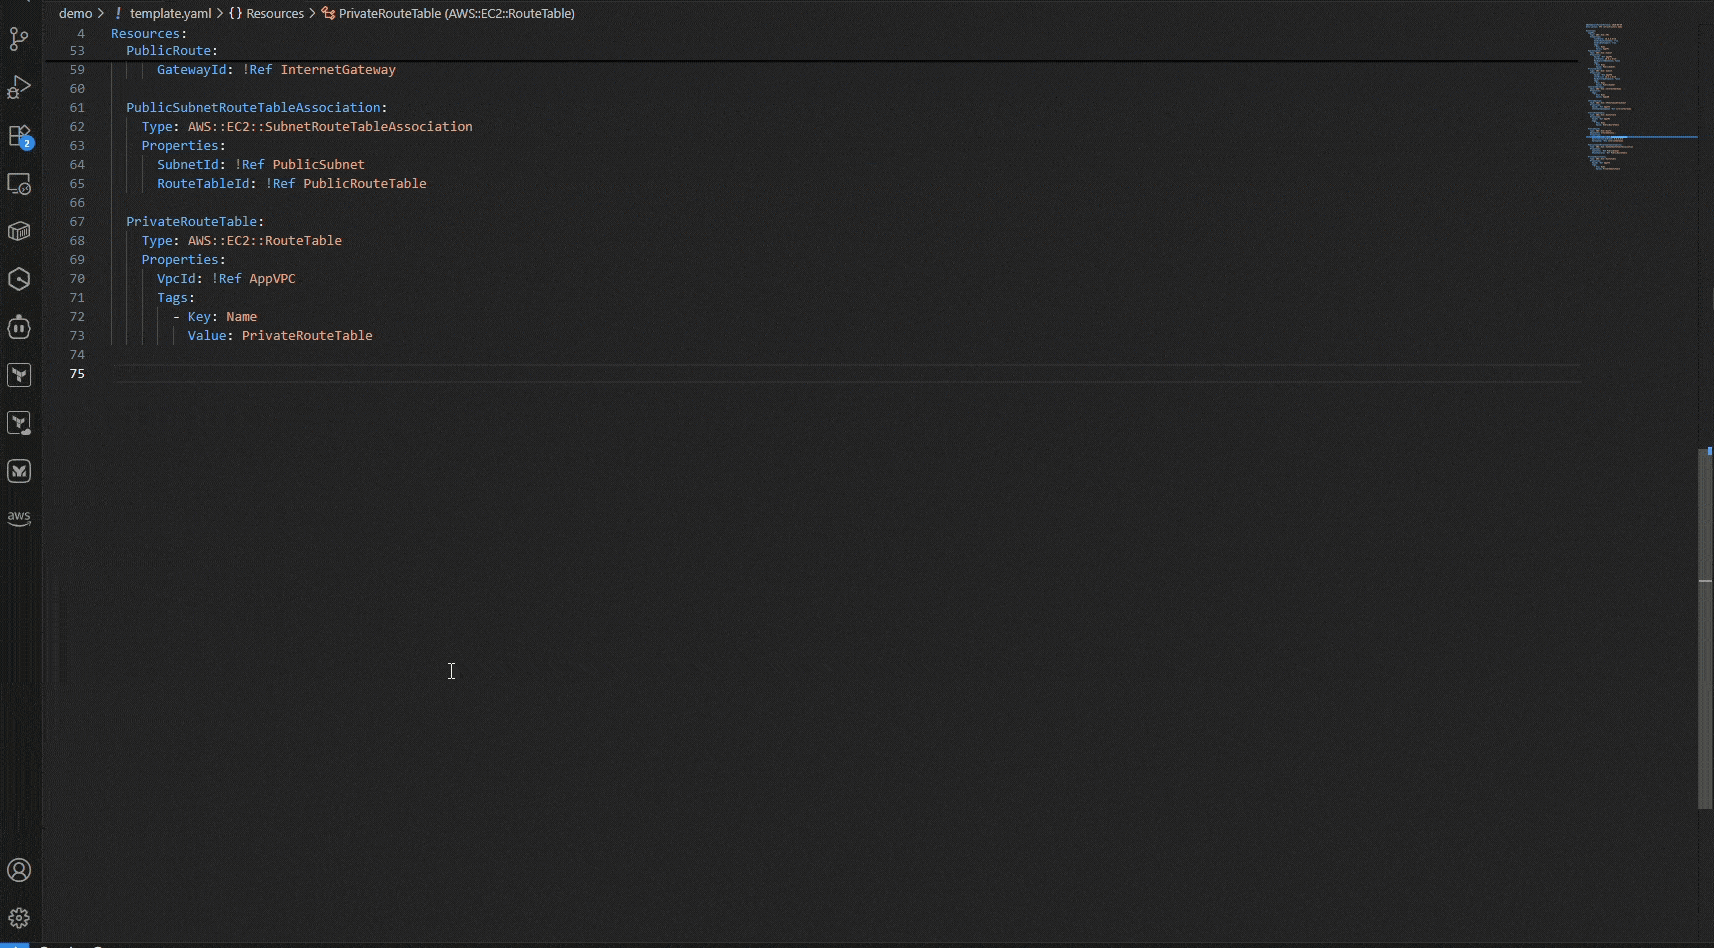This screenshot has width=1714, height=948.
Task: Click the error icon next to template.yaml breadcrumb
Action: click(118, 13)
